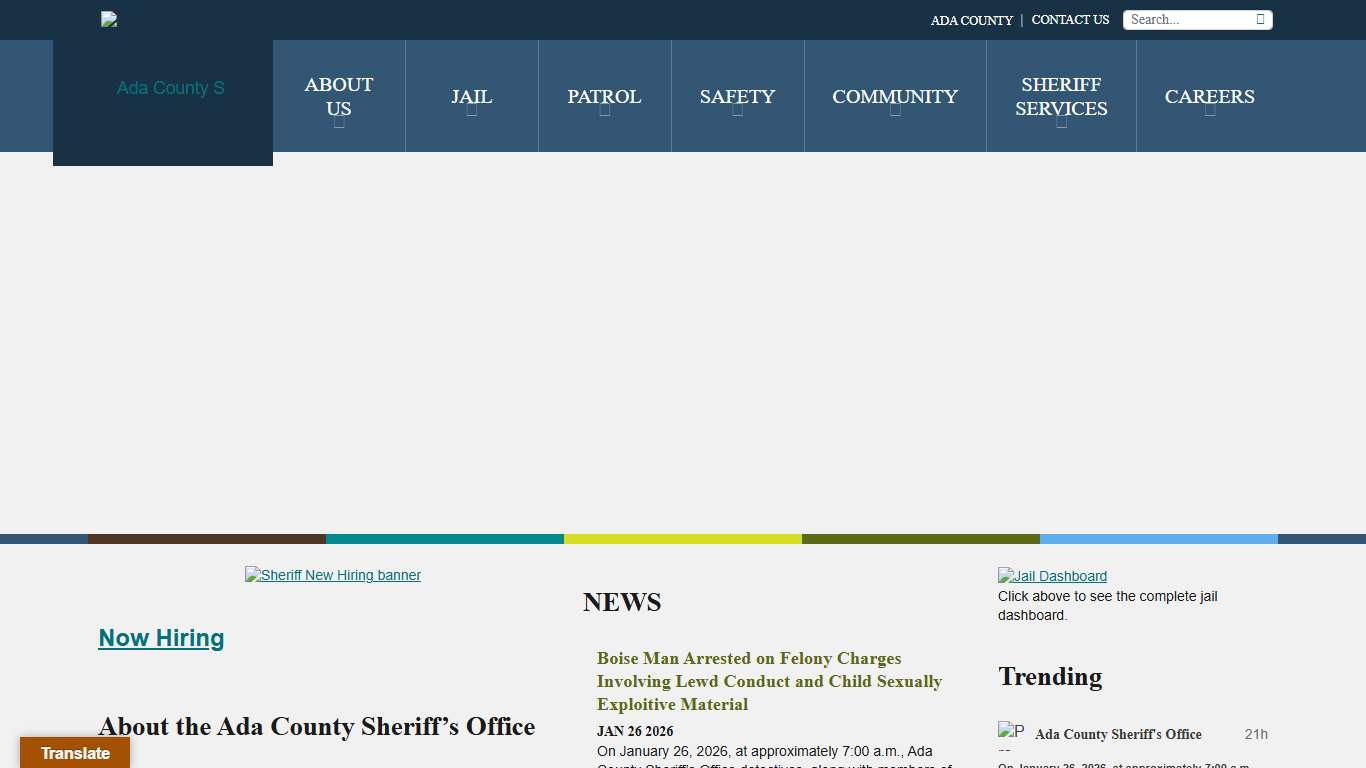
Task: Open the Sheriff New Hiring banner image
Action: 333,575
